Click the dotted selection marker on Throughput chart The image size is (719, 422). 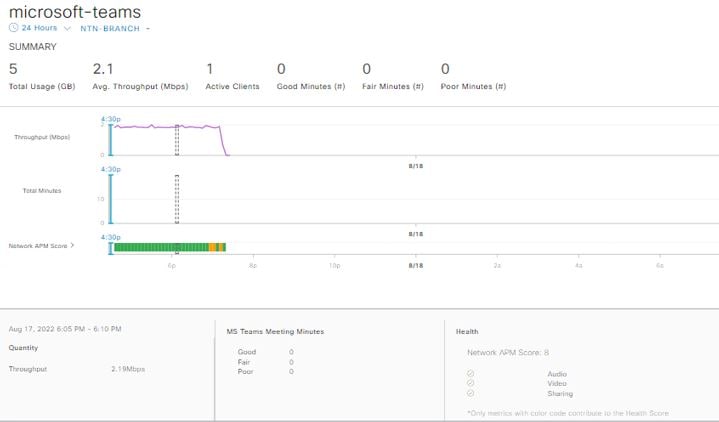pyautogui.click(x=177, y=140)
